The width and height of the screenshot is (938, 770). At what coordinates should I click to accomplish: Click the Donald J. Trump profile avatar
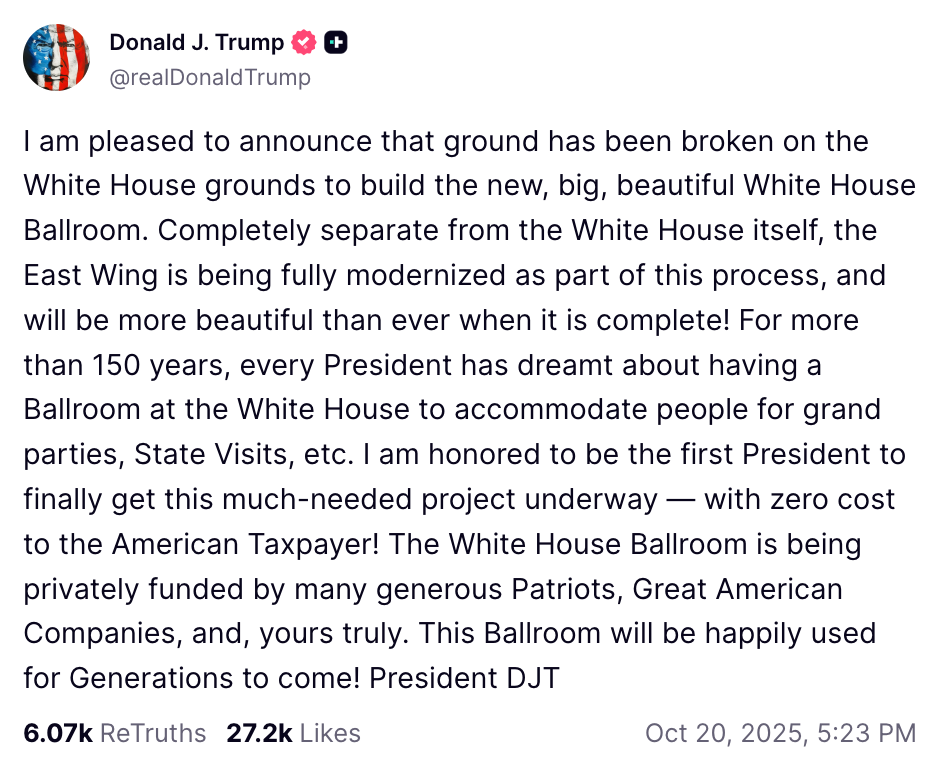[57, 57]
